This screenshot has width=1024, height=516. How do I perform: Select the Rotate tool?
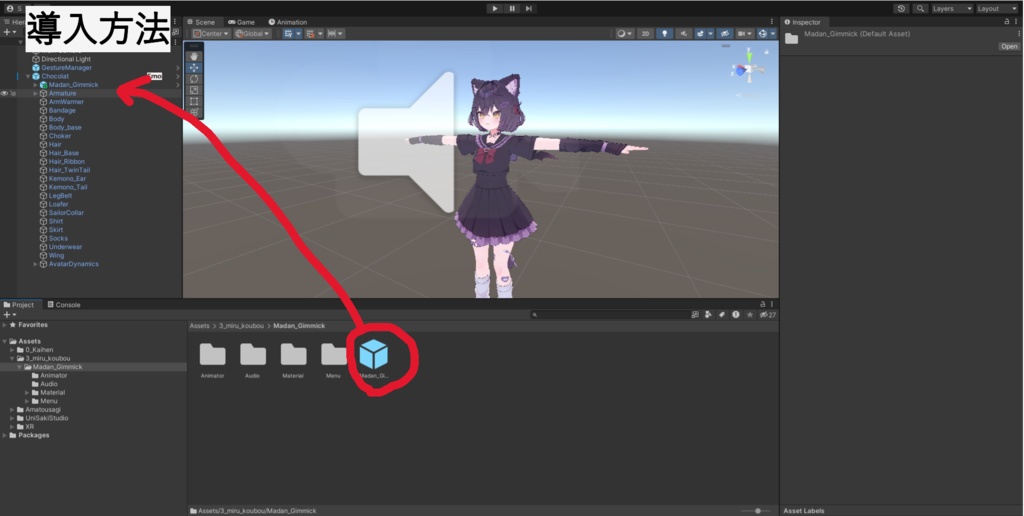tap(194, 79)
